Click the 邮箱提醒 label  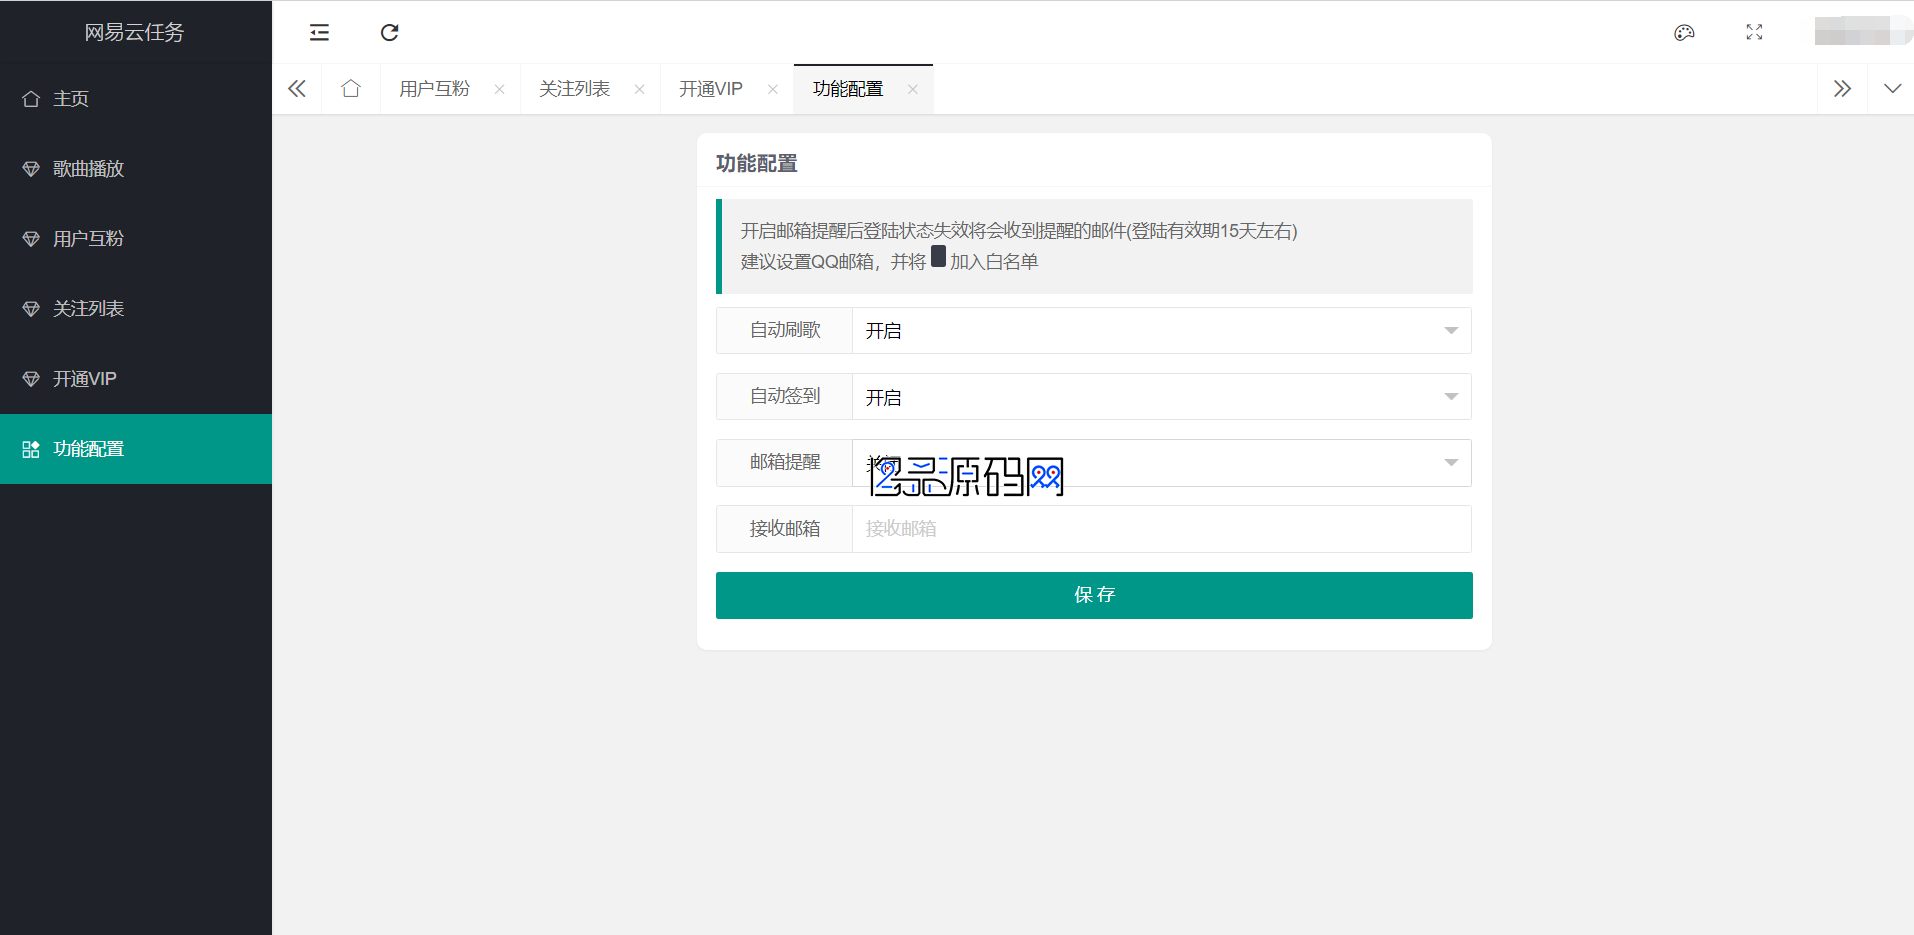[785, 462]
